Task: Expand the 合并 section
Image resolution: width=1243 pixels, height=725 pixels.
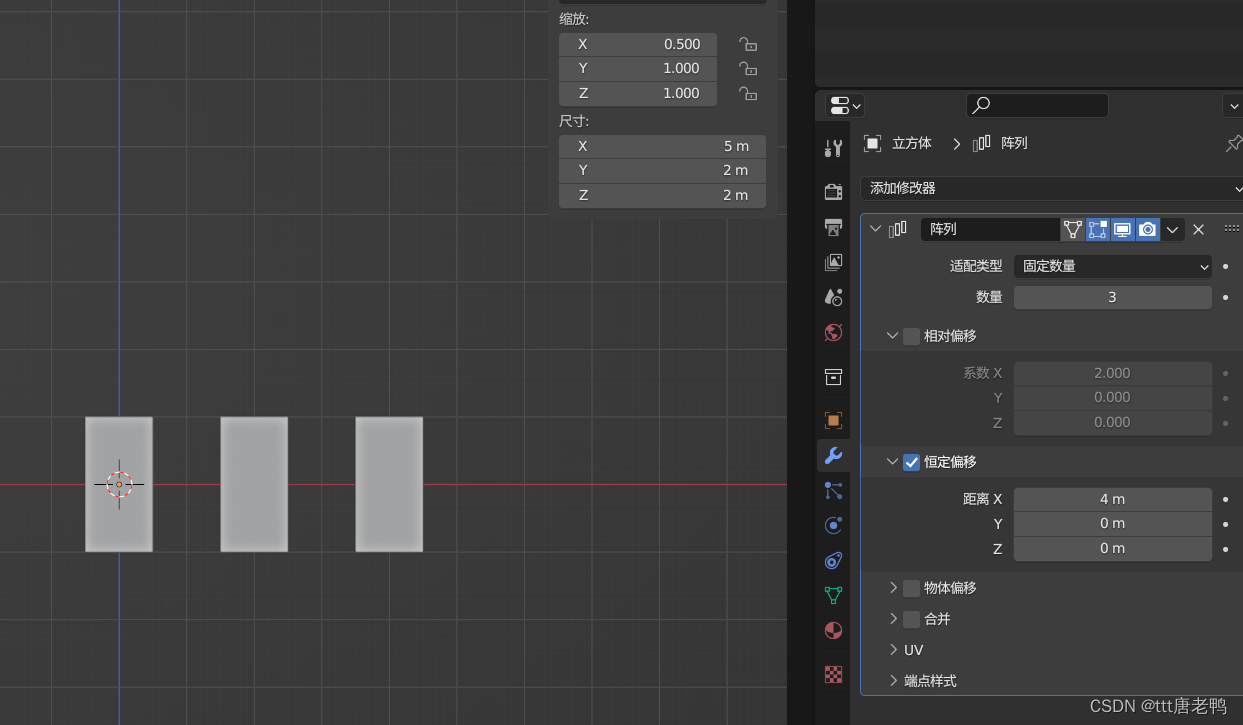Action: tap(892, 619)
